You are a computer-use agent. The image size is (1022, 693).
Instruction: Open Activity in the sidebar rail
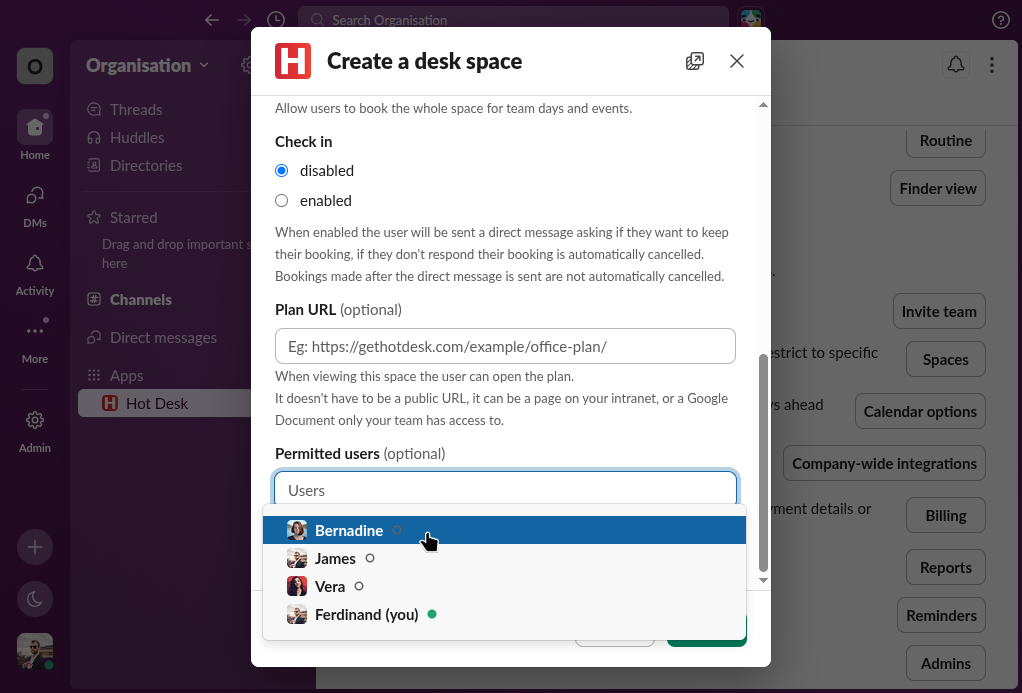coord(35,274)
